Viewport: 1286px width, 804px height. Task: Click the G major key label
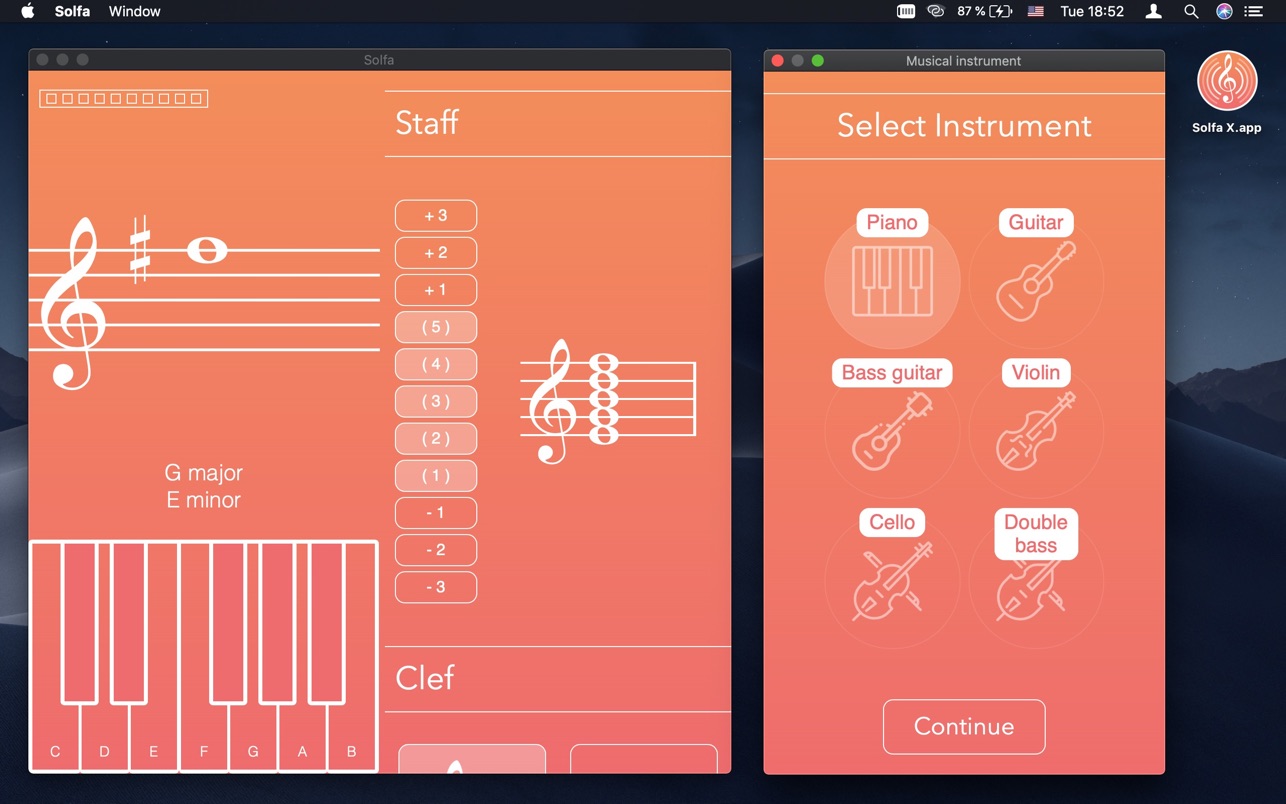pos(204,472)
